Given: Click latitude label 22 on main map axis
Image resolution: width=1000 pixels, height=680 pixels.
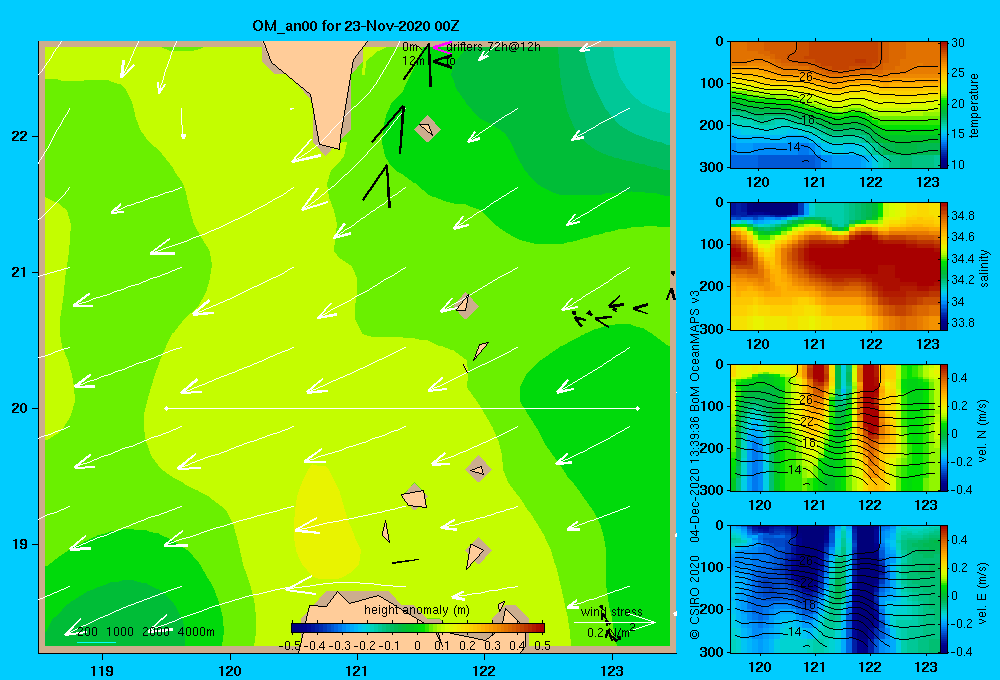Looking at the screenshot, I should pyautogui.click(x=20, y=137).
